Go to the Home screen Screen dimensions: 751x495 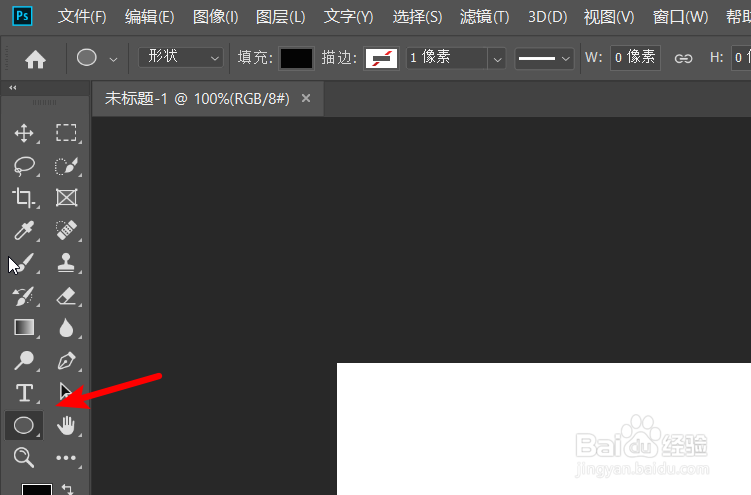tap(35, 59)
